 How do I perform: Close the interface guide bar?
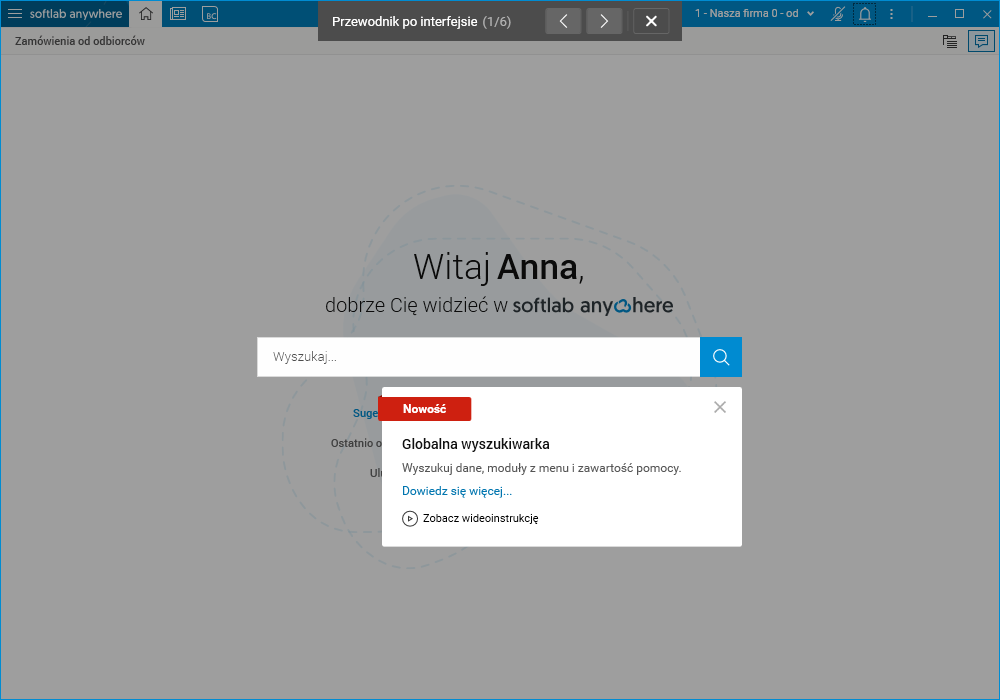coord(651,21)
